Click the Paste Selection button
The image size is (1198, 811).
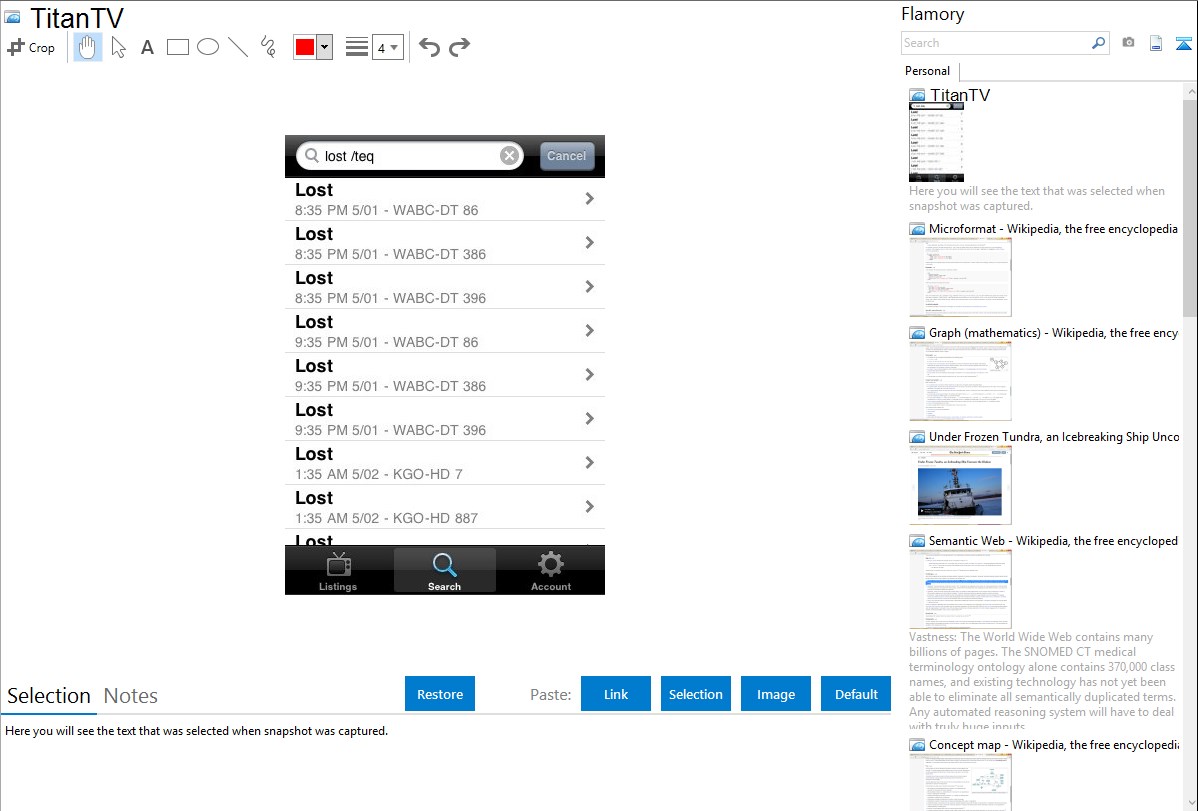click(695, 694)
